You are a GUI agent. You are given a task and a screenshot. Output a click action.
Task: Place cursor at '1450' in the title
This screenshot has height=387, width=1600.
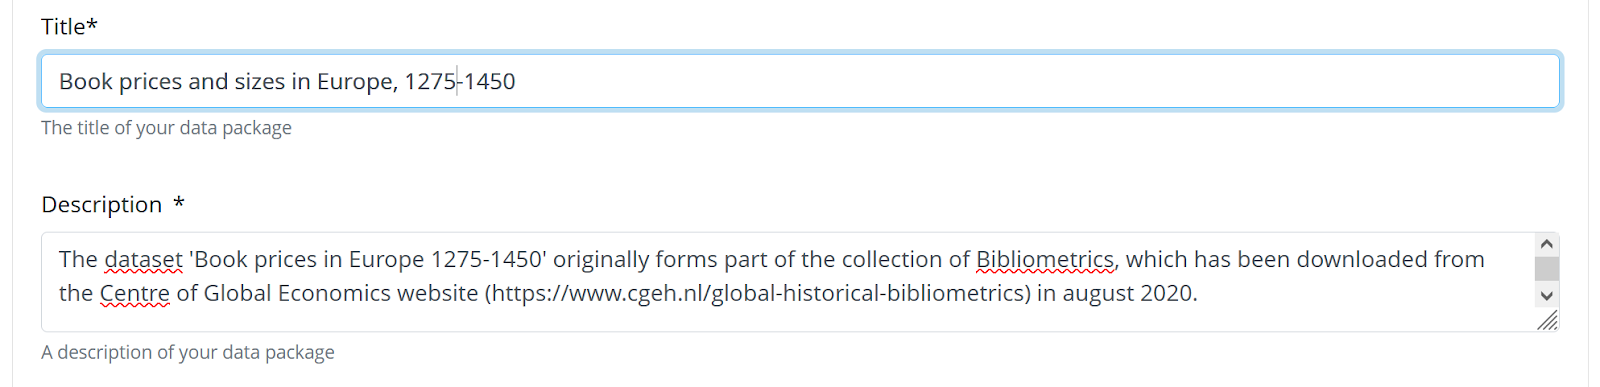(489, 82)
